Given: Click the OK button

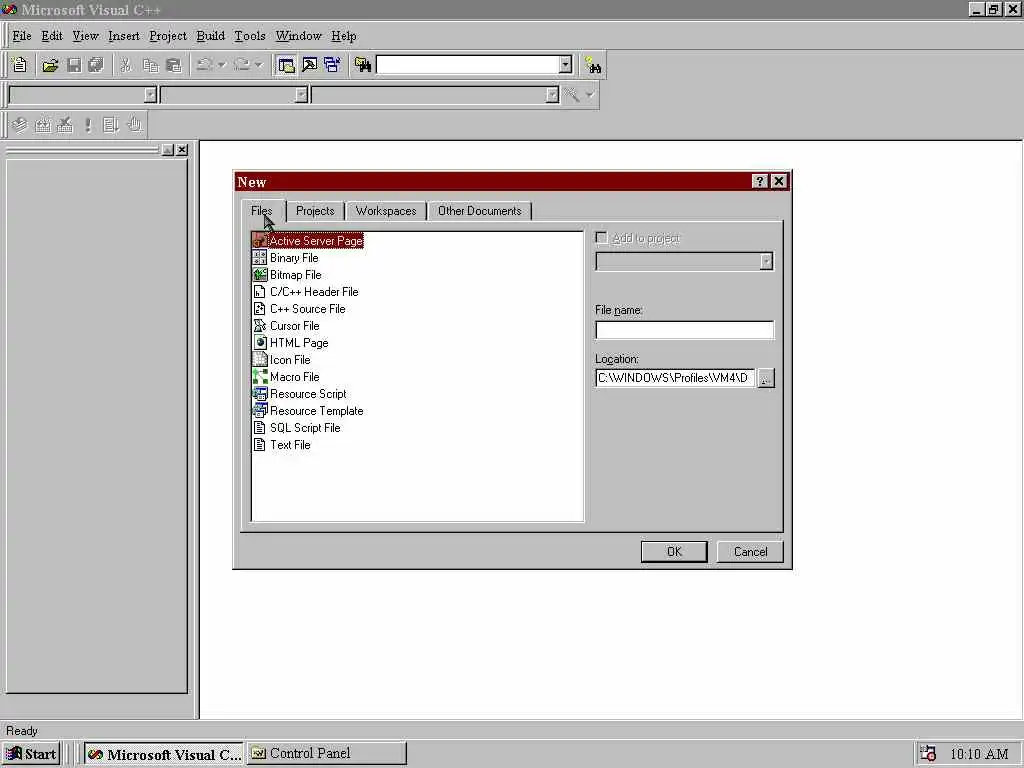Looking at the screenshot, I should click(x=674, y=552).
